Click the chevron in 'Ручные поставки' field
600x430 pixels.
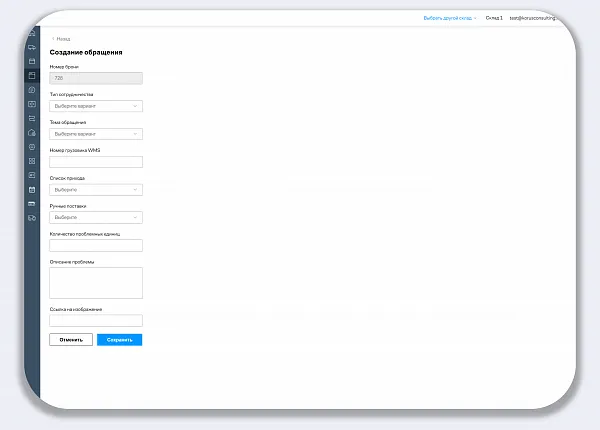(x=135, y=217)
